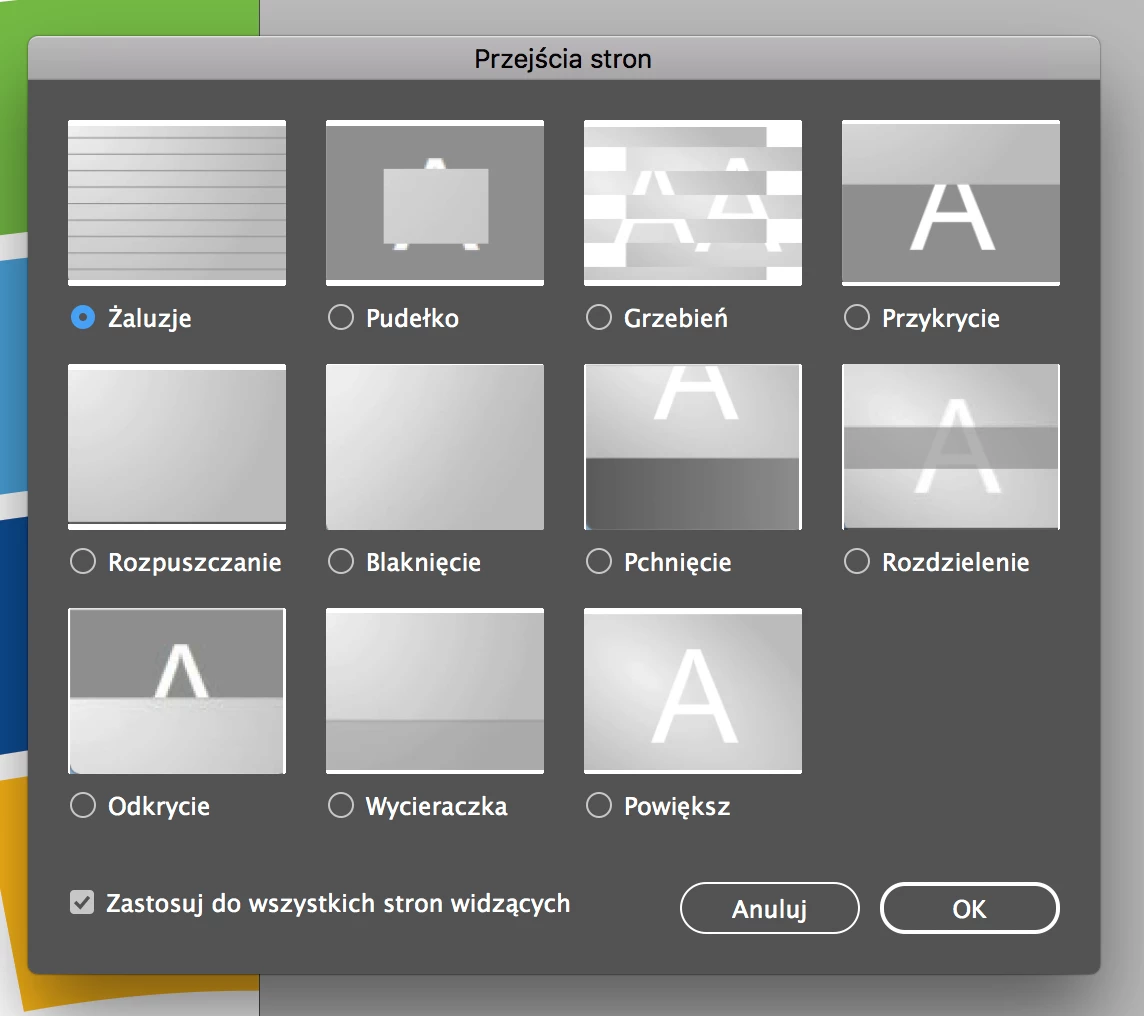
Task: Click the Pchnięcie transition preview thumbnail
Action: 693,447
